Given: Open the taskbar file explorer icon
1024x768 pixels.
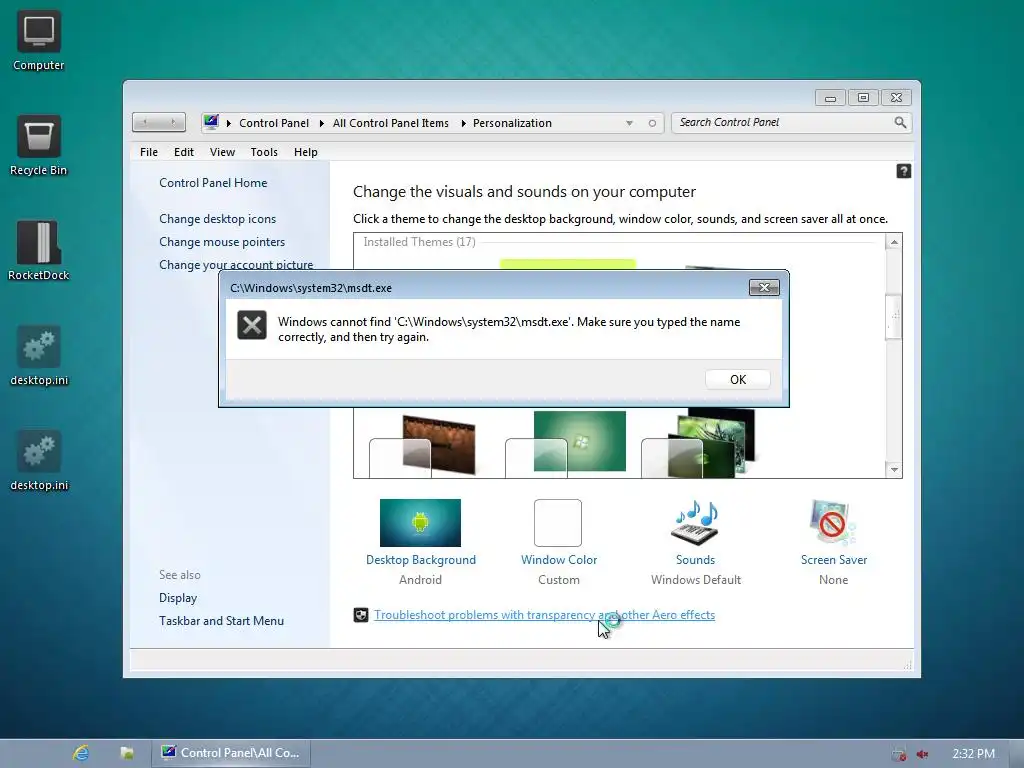Looking at the screenshot, I should [x=127, y=753].
